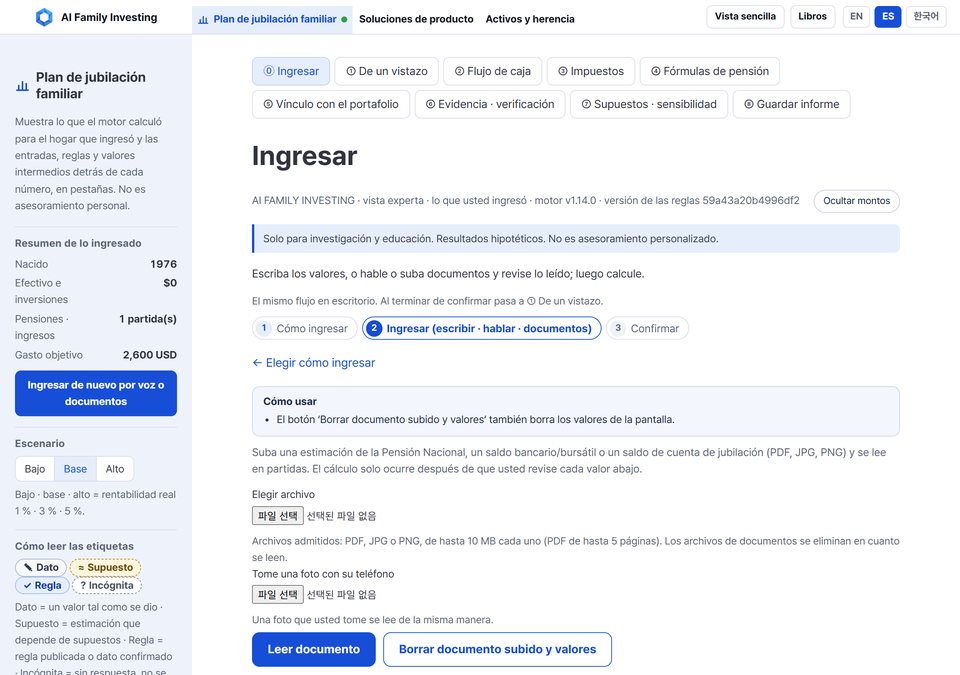
Task: Open Activos y herencia menu item
Action: pyautogui.click(x=530, y=19)
